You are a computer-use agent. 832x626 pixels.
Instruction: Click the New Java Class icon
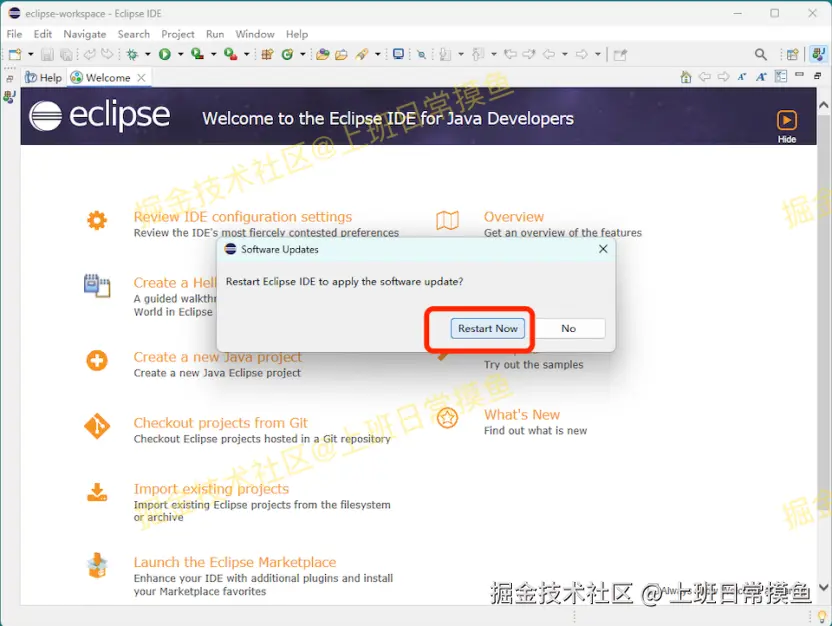point(288,54)
